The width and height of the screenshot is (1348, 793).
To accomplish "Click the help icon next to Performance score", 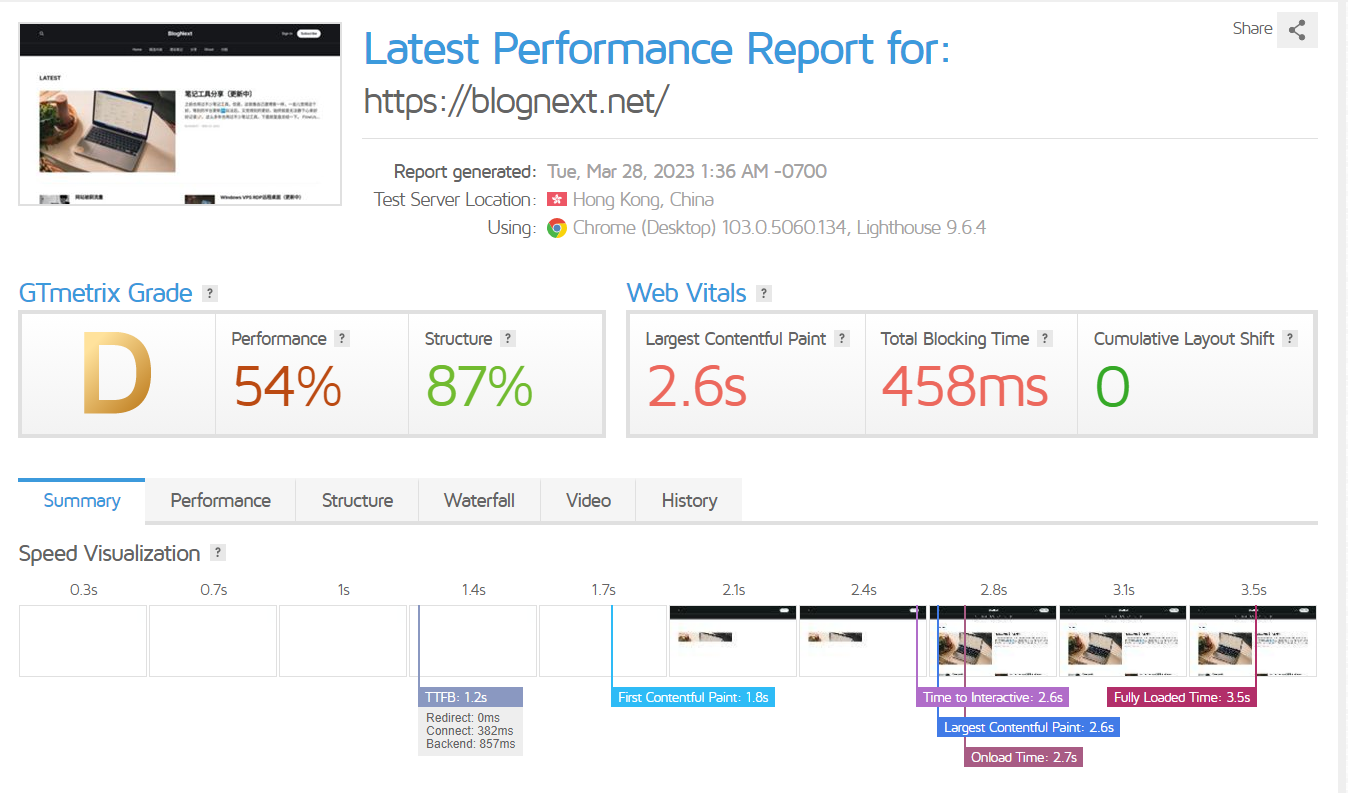I will coord(342,339).
